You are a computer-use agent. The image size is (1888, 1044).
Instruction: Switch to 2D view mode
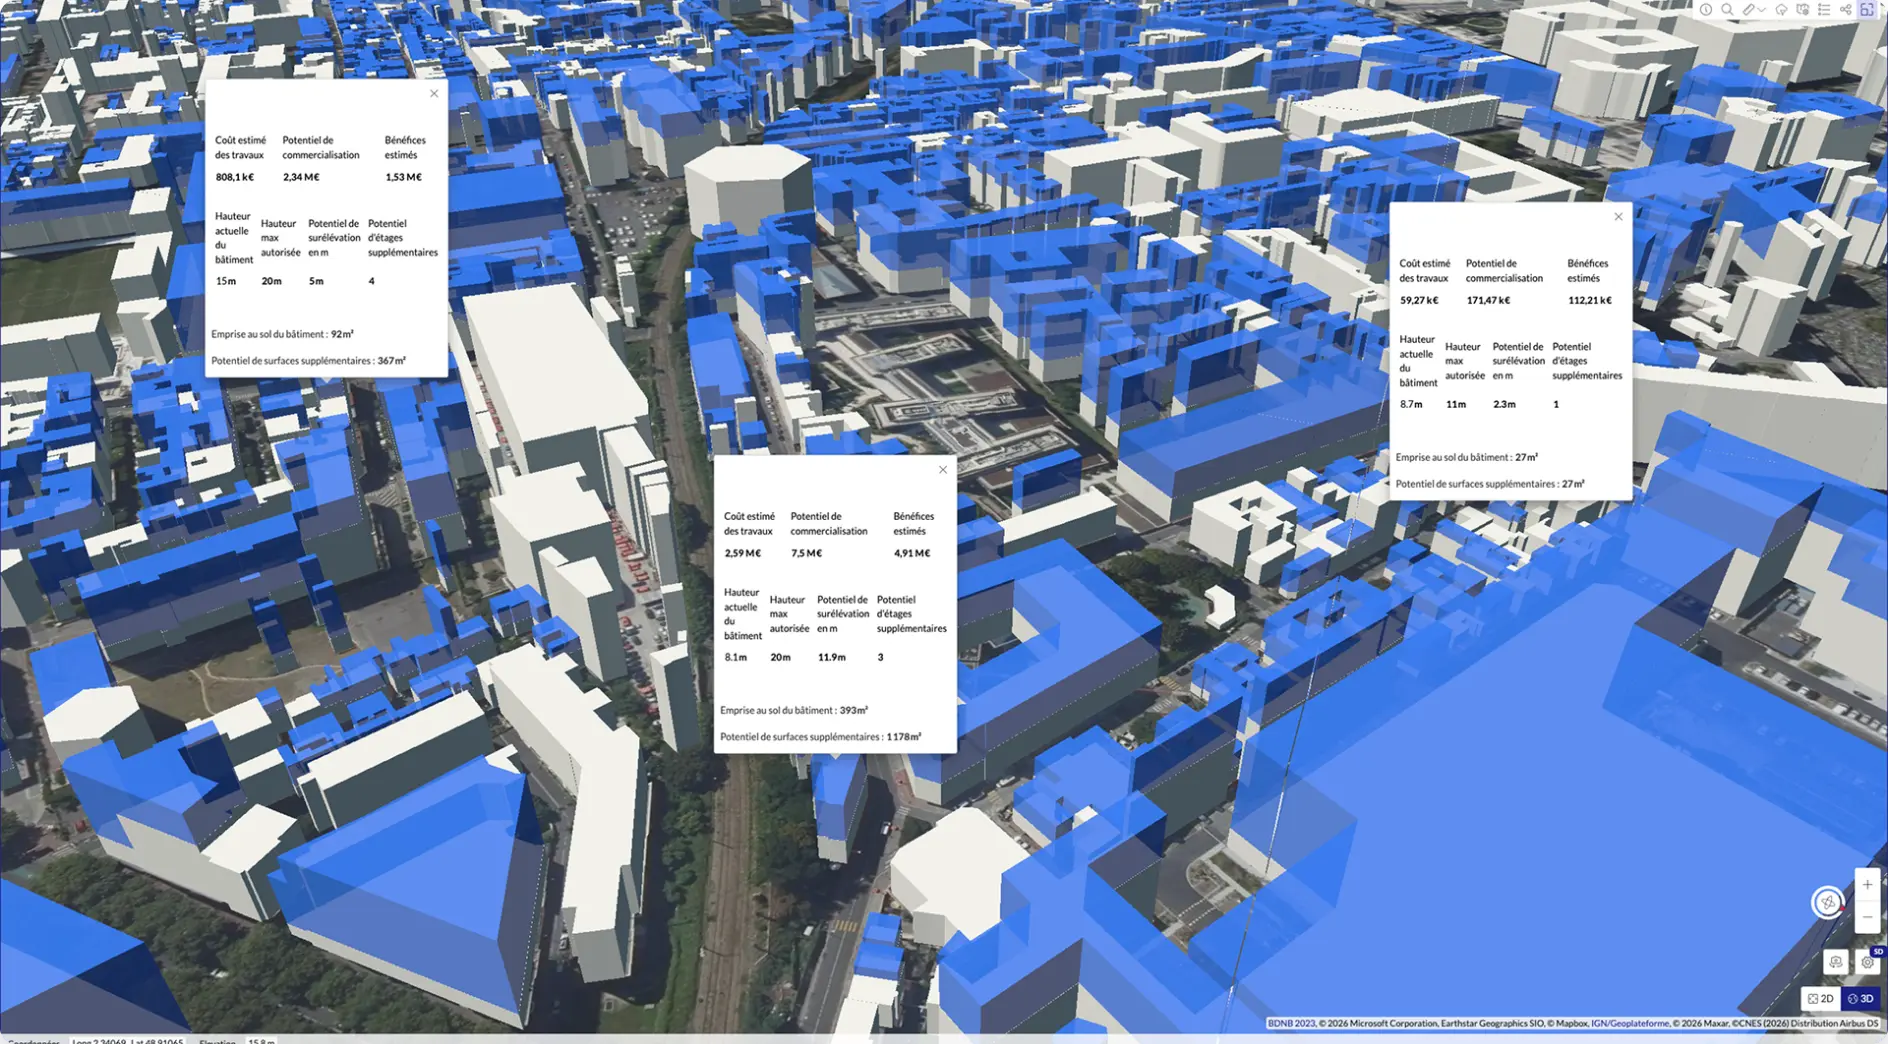coord(1821,998)
